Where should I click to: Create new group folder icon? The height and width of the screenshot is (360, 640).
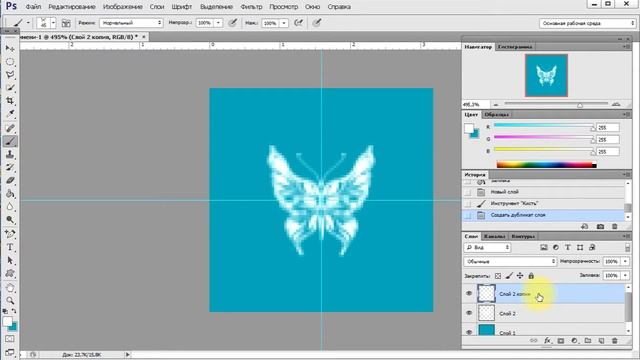pyautogui.click(x=588, y=341)
